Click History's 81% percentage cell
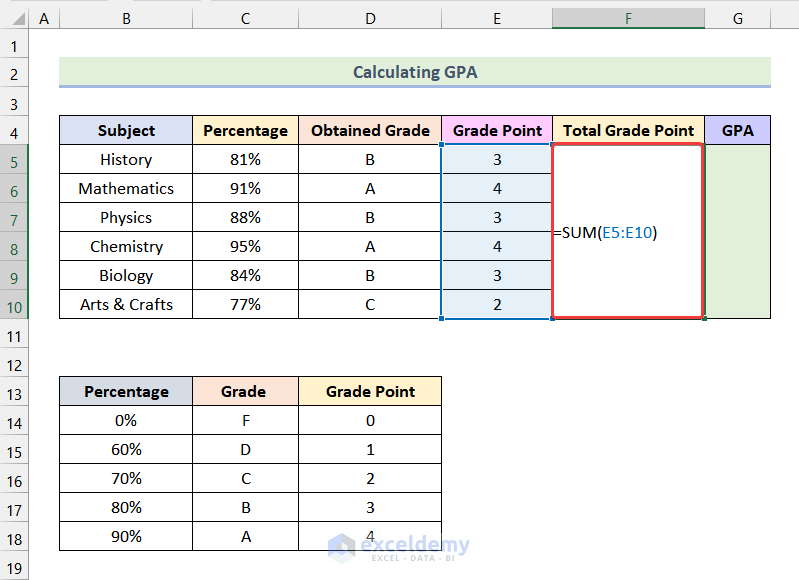799x580 pixels. coord(245,160)
